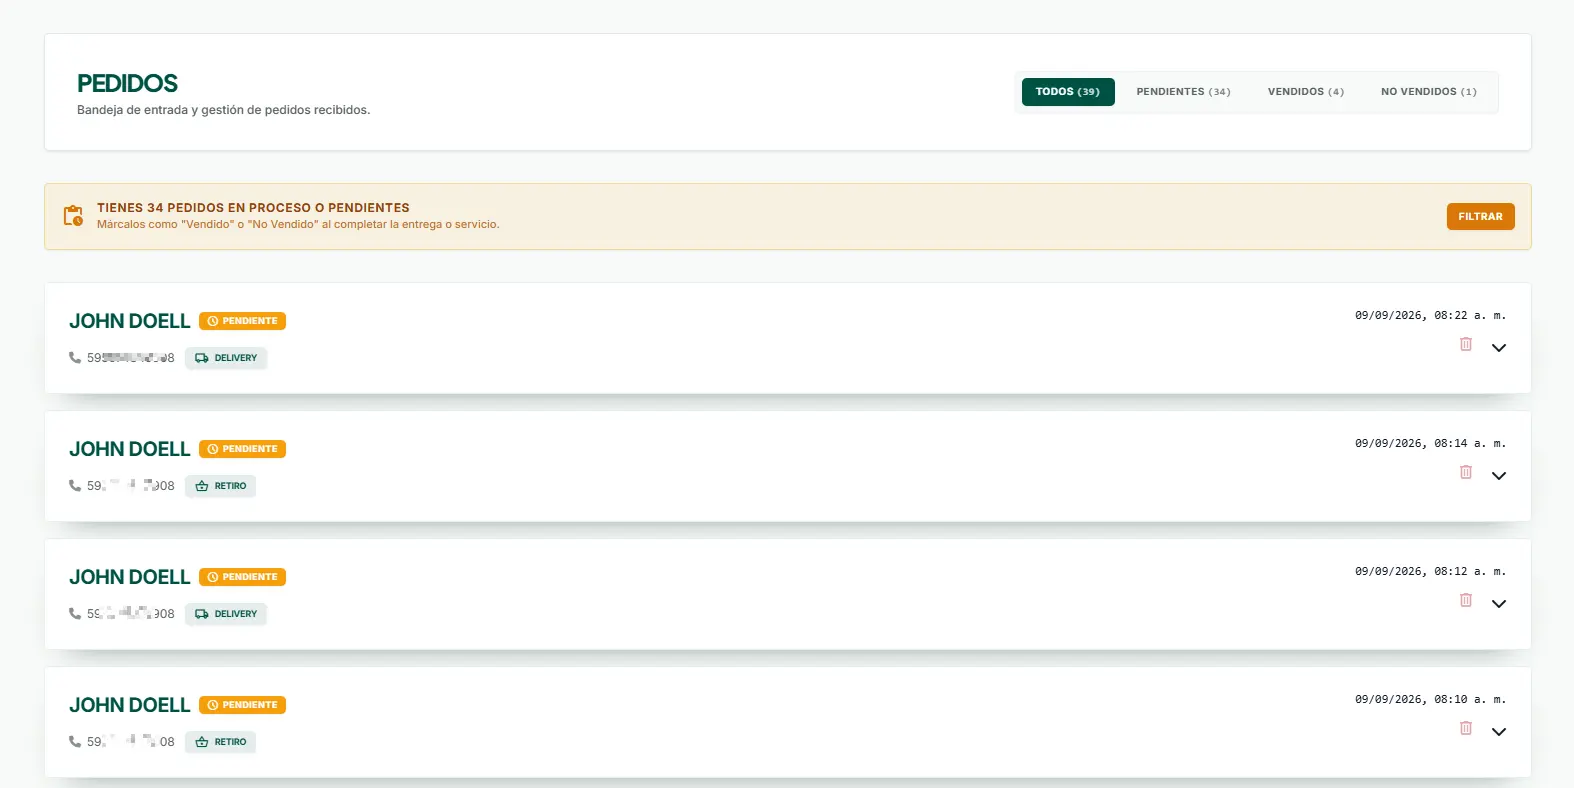Delete the order from 08:14 a. m.
The width and height of the screenshot is (1574, 788).
click(x=1466, y=472)
